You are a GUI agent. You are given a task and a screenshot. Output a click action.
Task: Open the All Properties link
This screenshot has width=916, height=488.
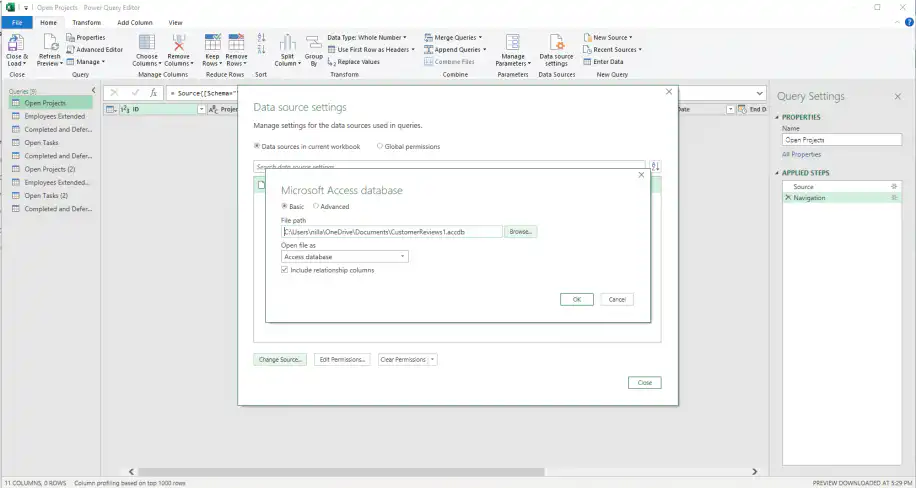pos(802,154)
